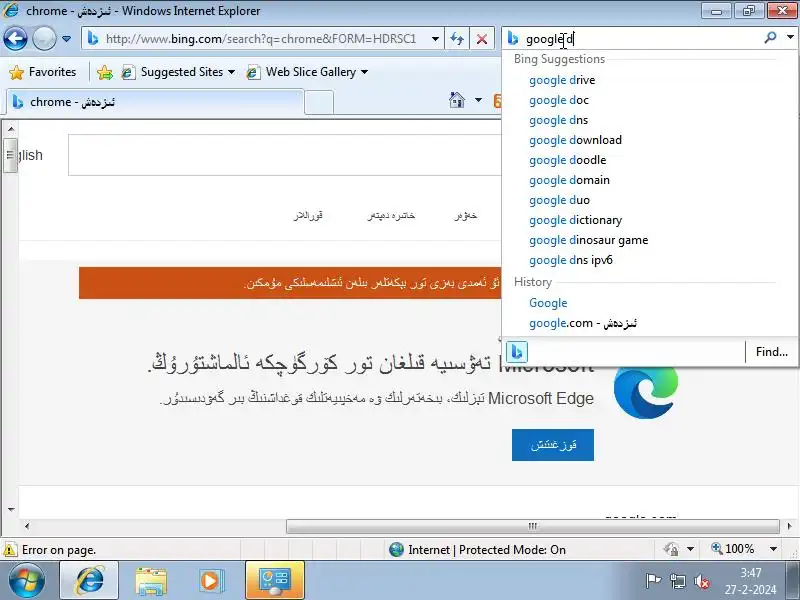Open the Favorites button
The width and height of the screenshot is (800, 600).
pos(43,72)
